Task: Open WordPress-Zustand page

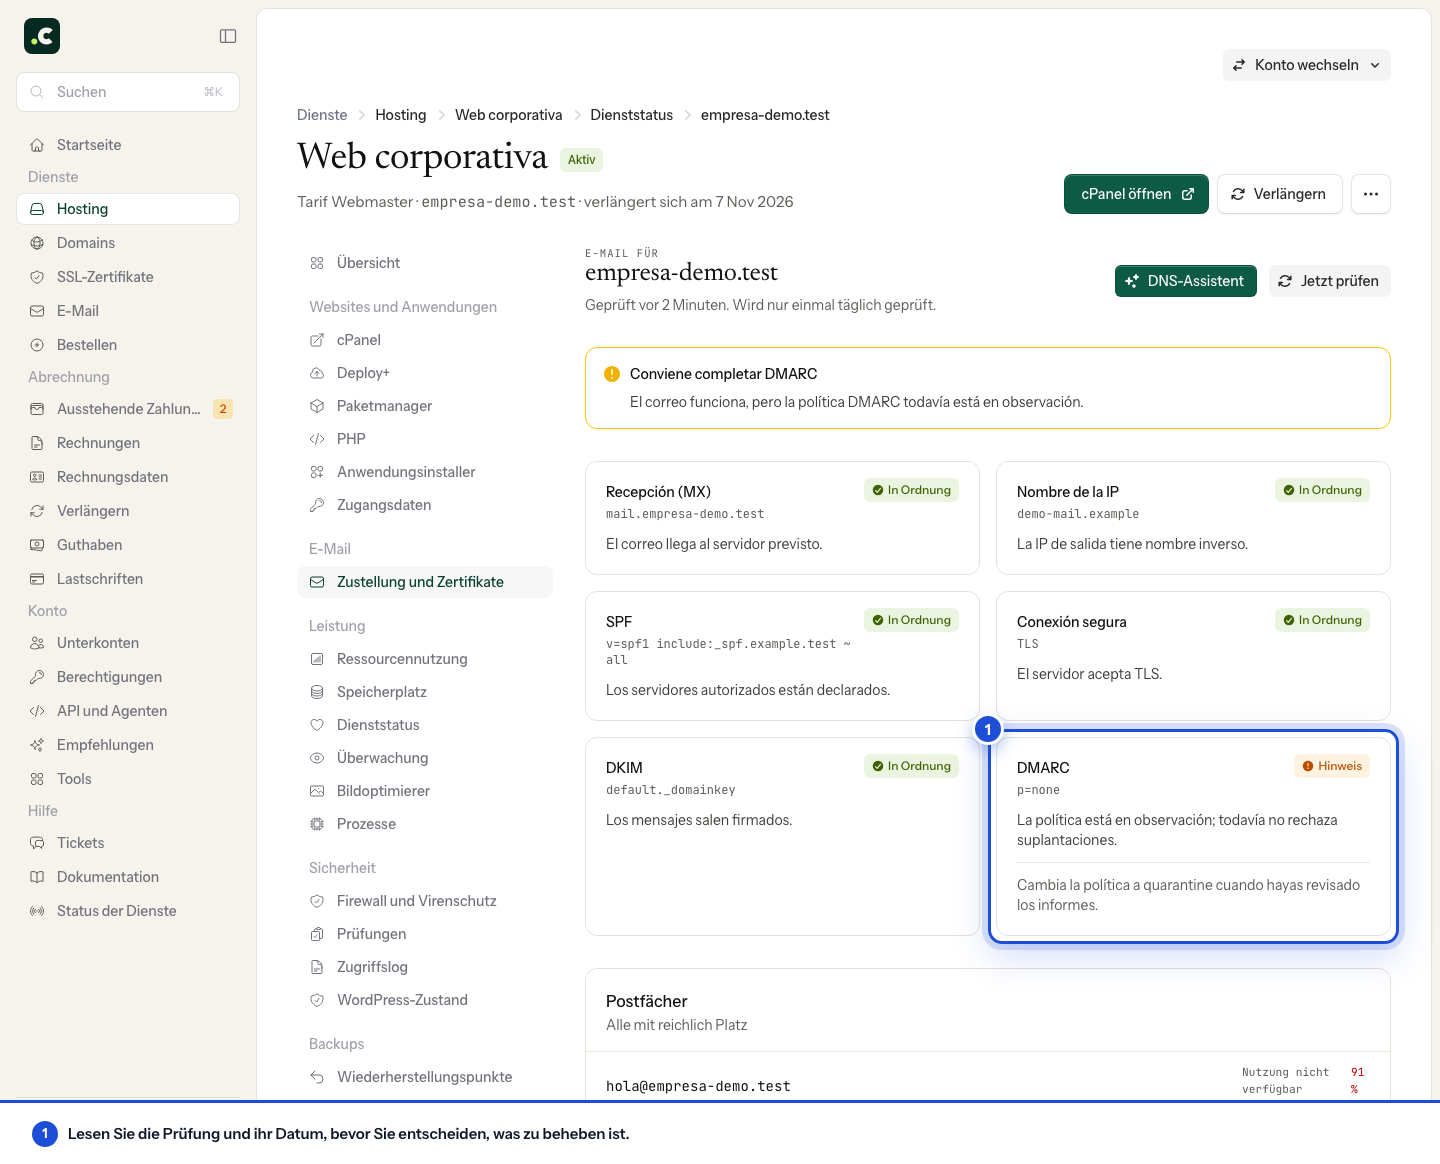Action: coord(425,1000)
